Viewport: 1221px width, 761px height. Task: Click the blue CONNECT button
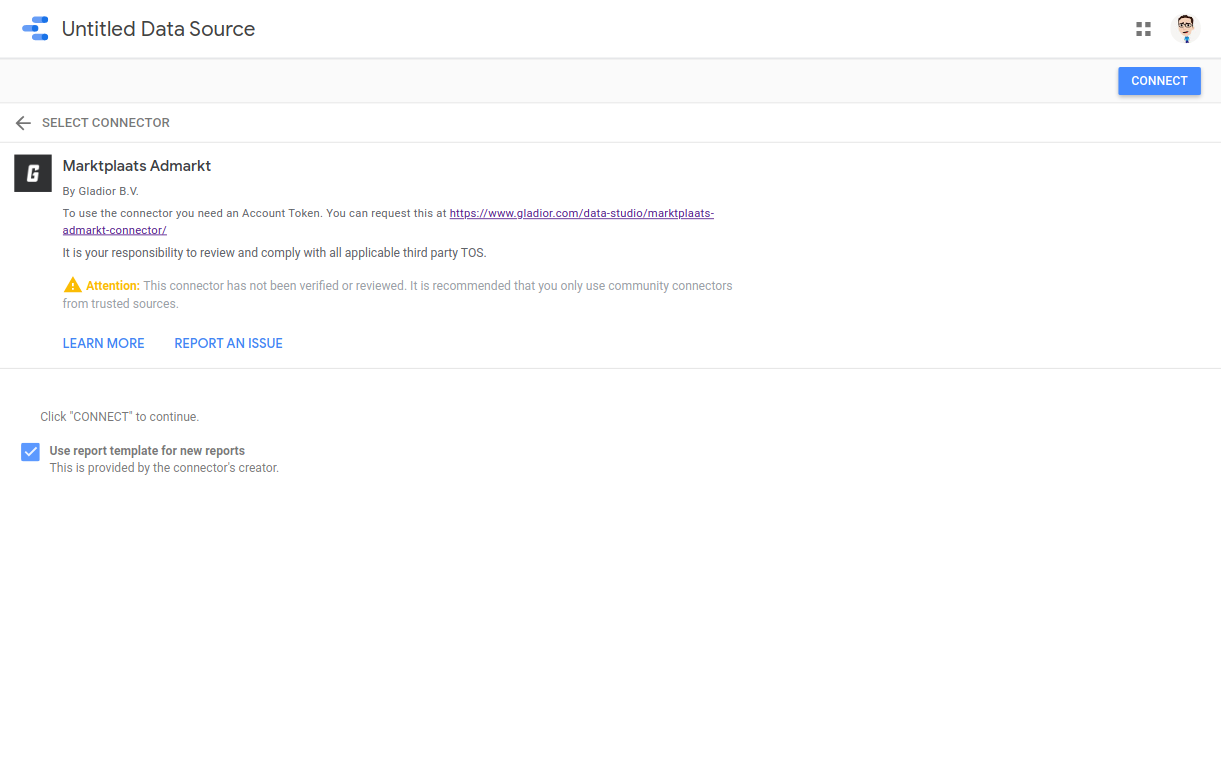click(1159, 81)
